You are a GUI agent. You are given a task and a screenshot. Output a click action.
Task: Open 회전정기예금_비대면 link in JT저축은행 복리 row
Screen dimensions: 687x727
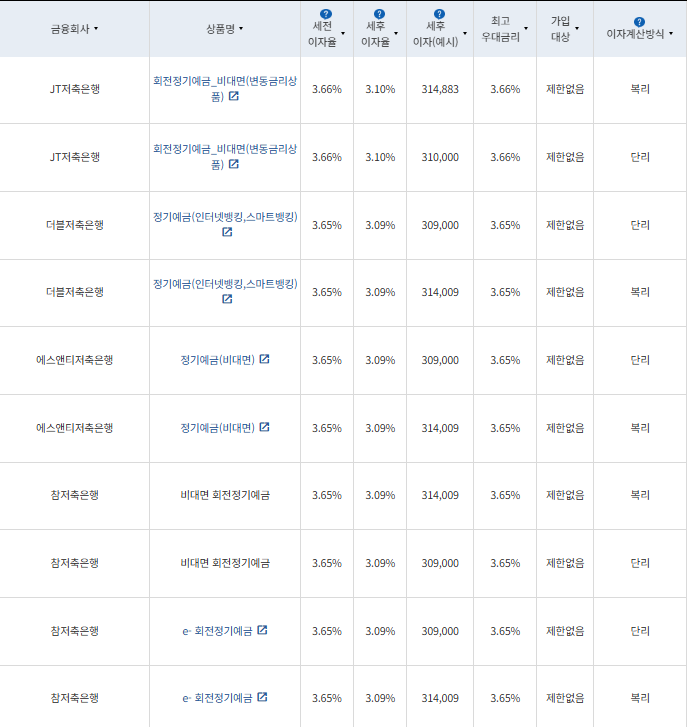pyautogui.click(x=225, y=88)
